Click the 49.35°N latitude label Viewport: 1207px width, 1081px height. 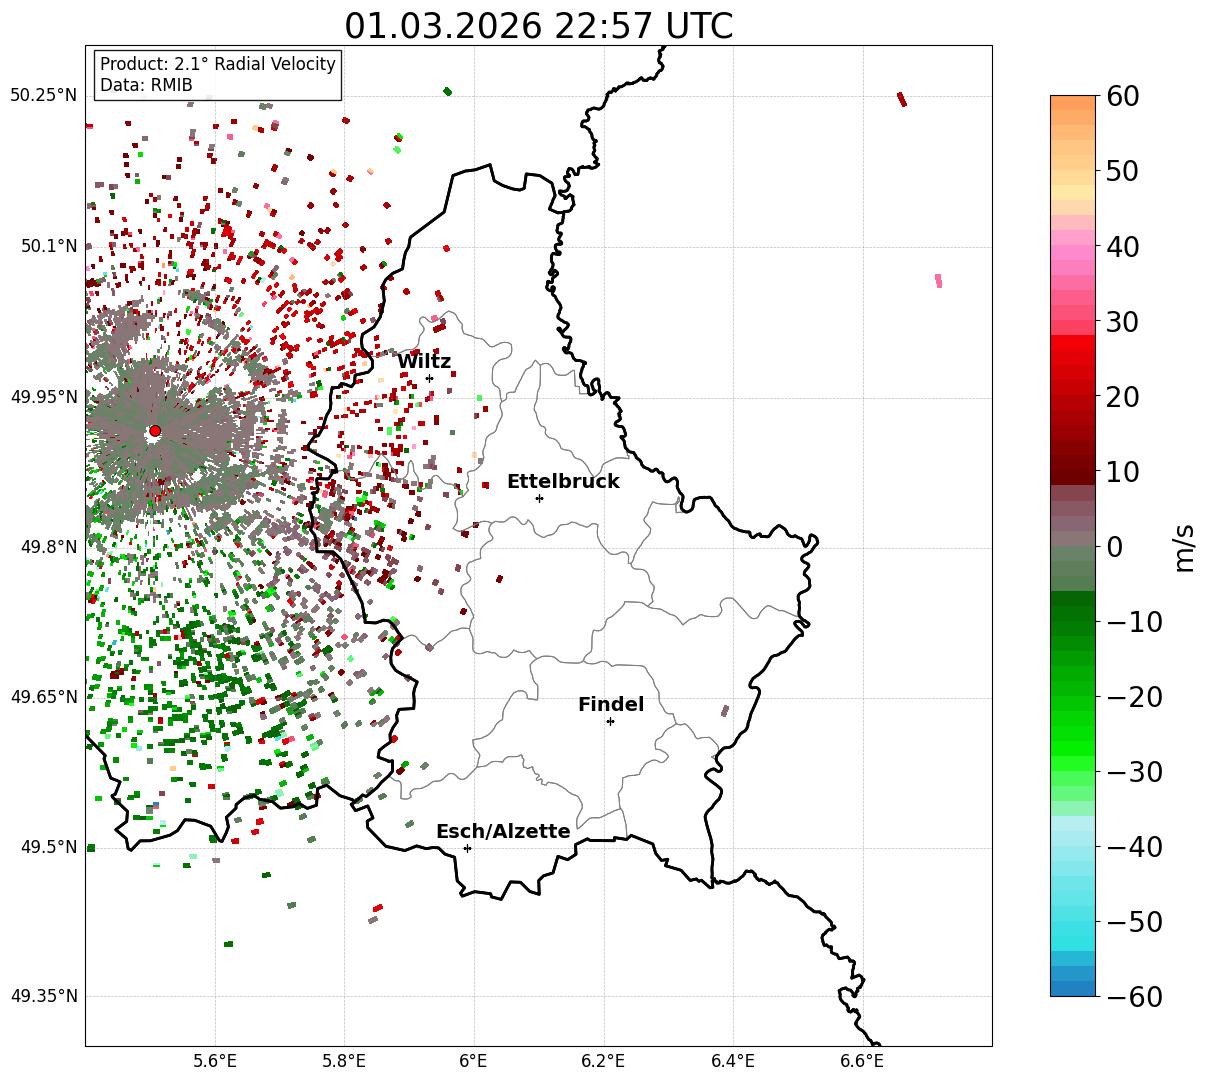[43, 996]
